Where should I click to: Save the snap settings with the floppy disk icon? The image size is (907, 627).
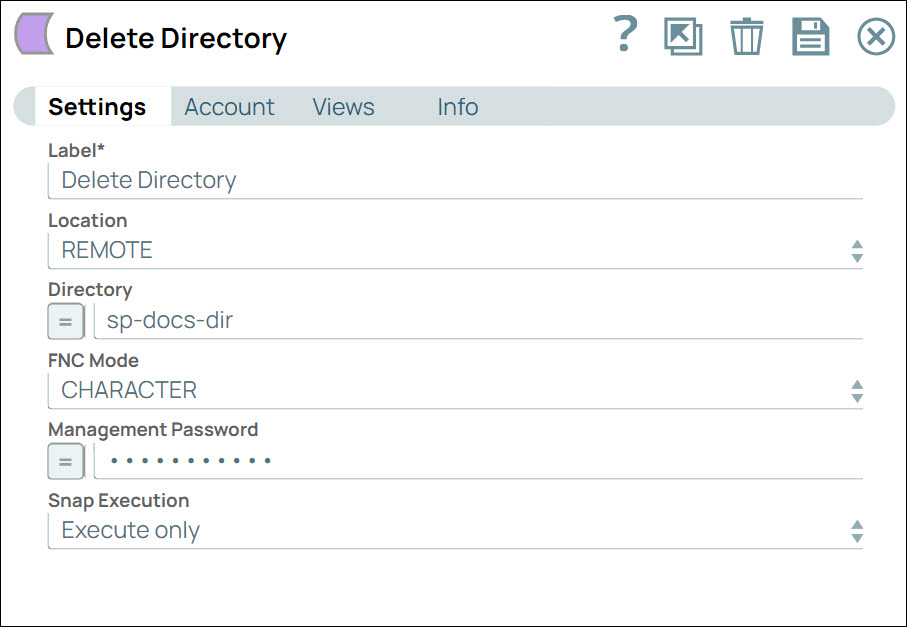[811, 36]
